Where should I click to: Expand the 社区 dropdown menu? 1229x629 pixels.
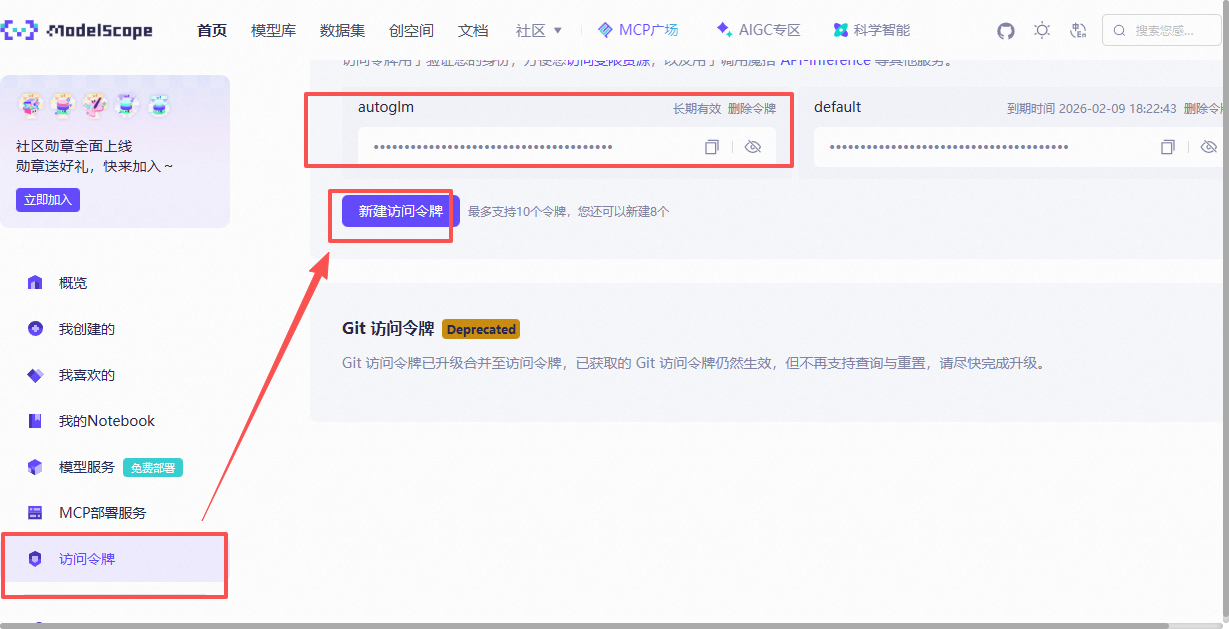tap(539, 31)
